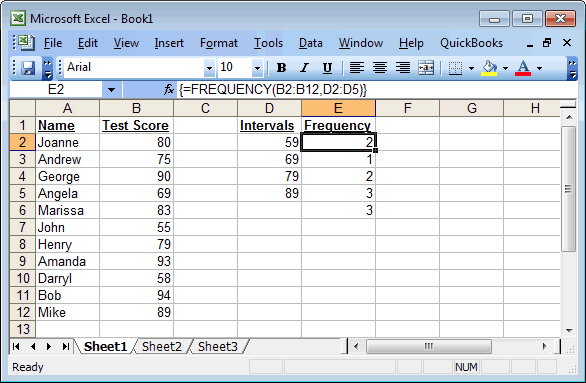Select the Frequency header cell

tap(338, 125)
